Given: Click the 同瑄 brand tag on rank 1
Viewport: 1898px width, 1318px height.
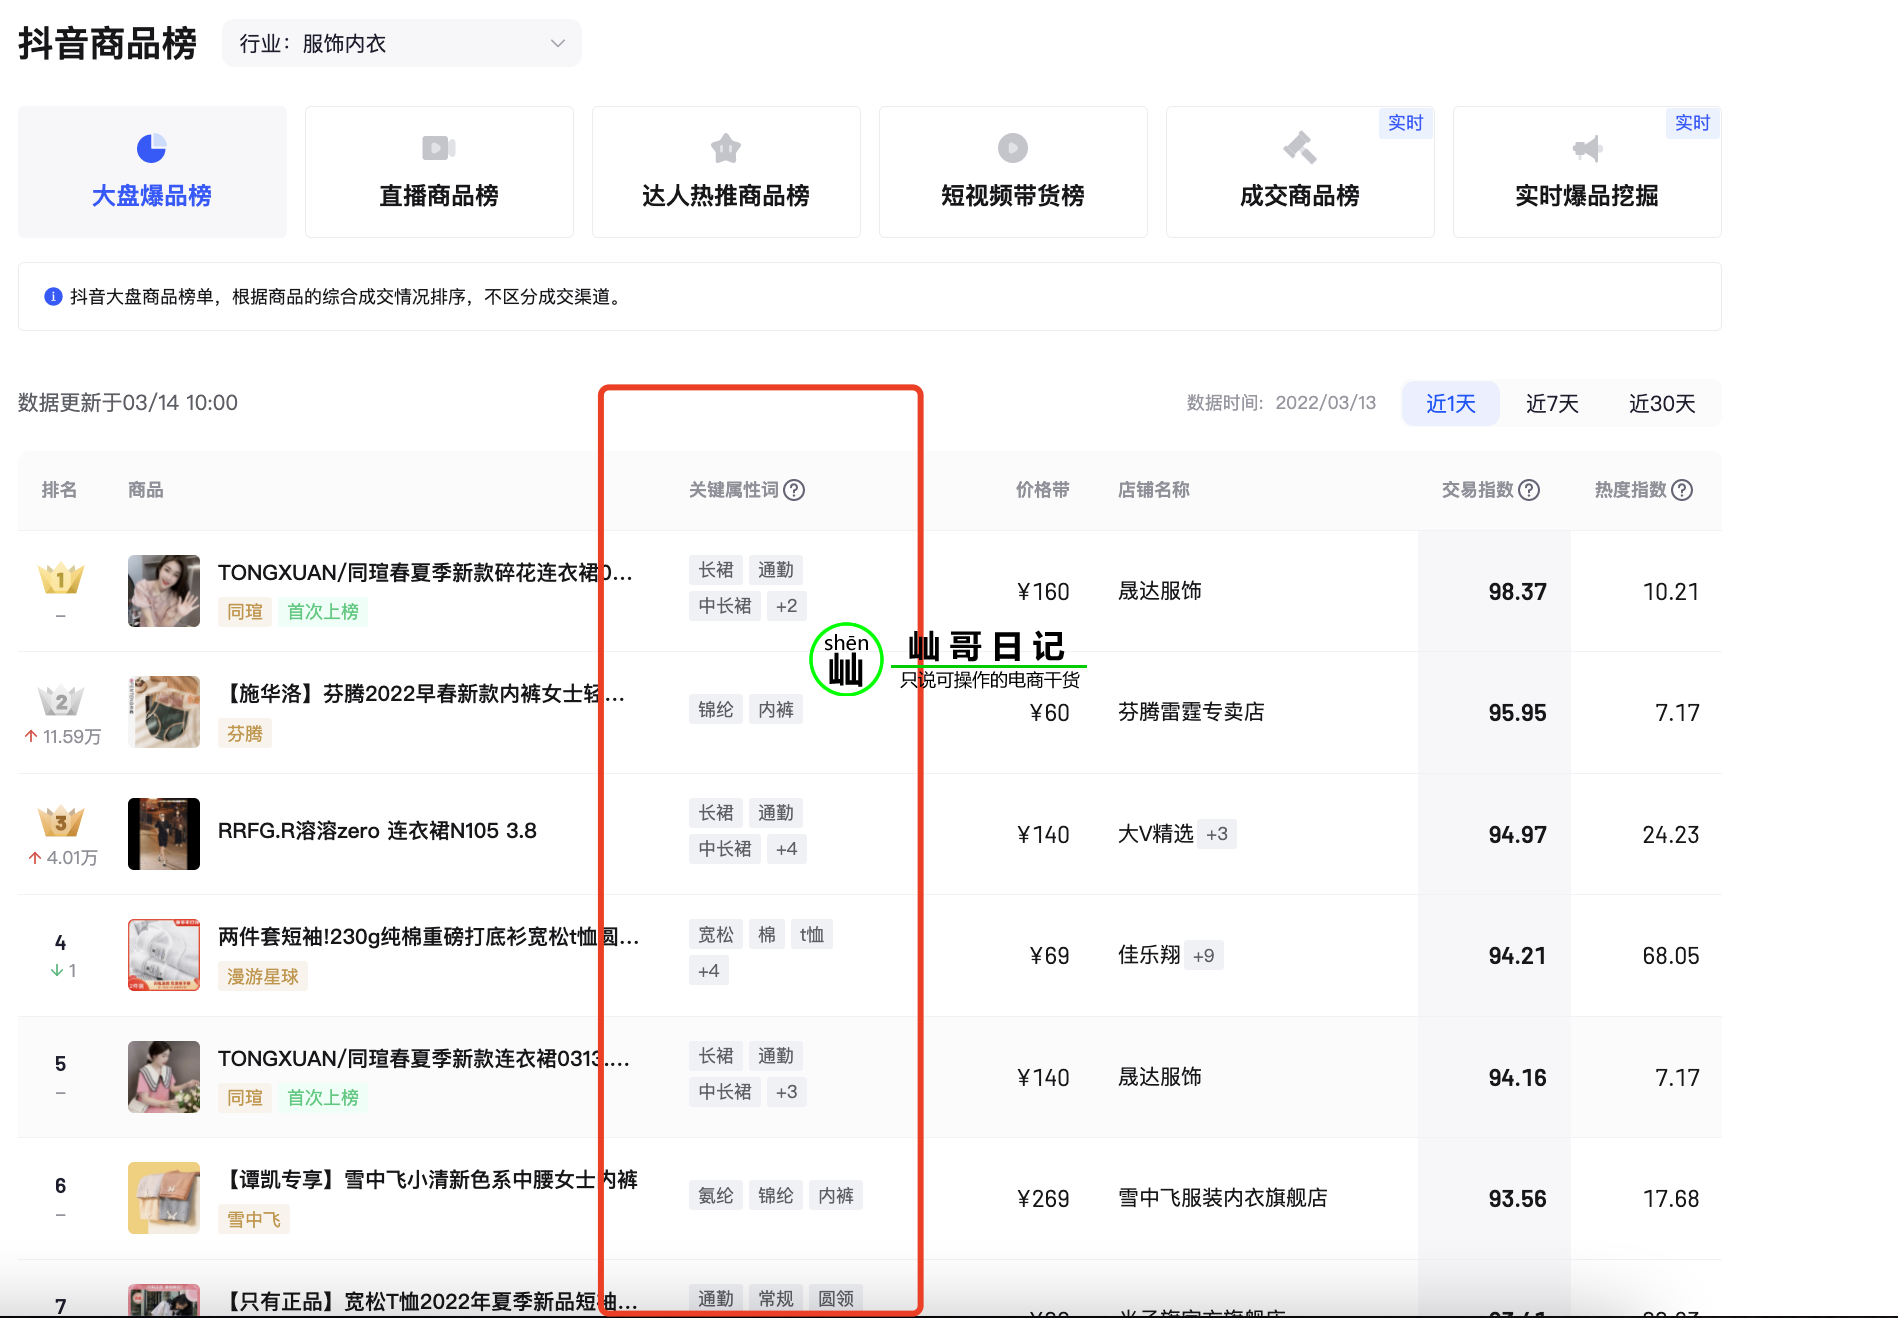Looking at the screenshot, I should [245, 611].
